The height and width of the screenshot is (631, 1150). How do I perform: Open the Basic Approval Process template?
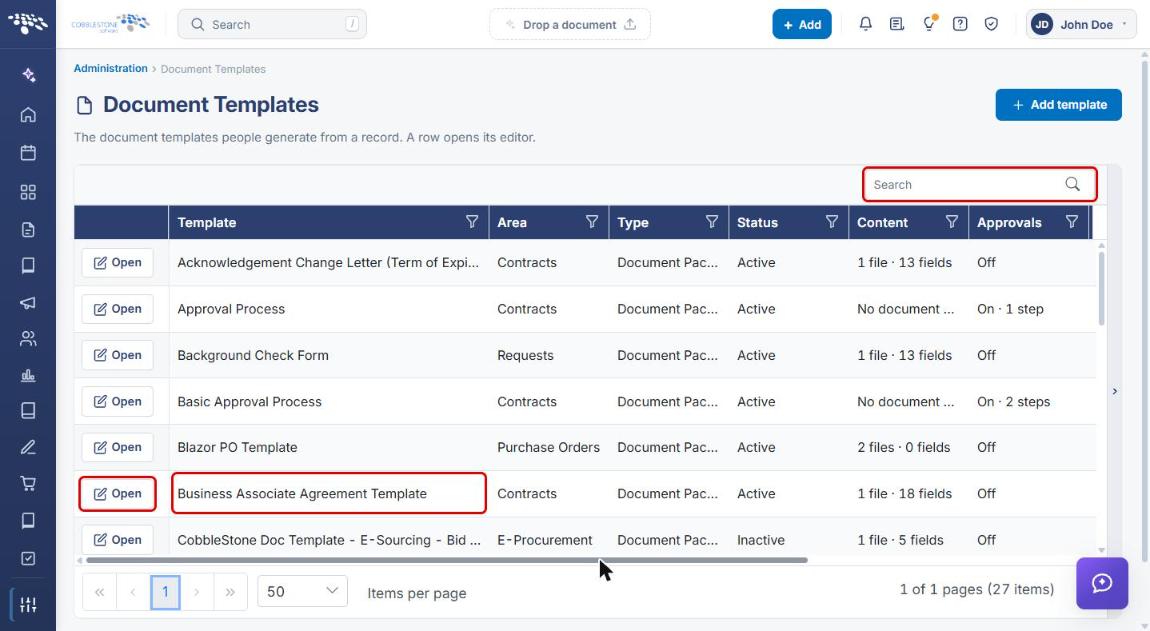(x=117, y=401)
